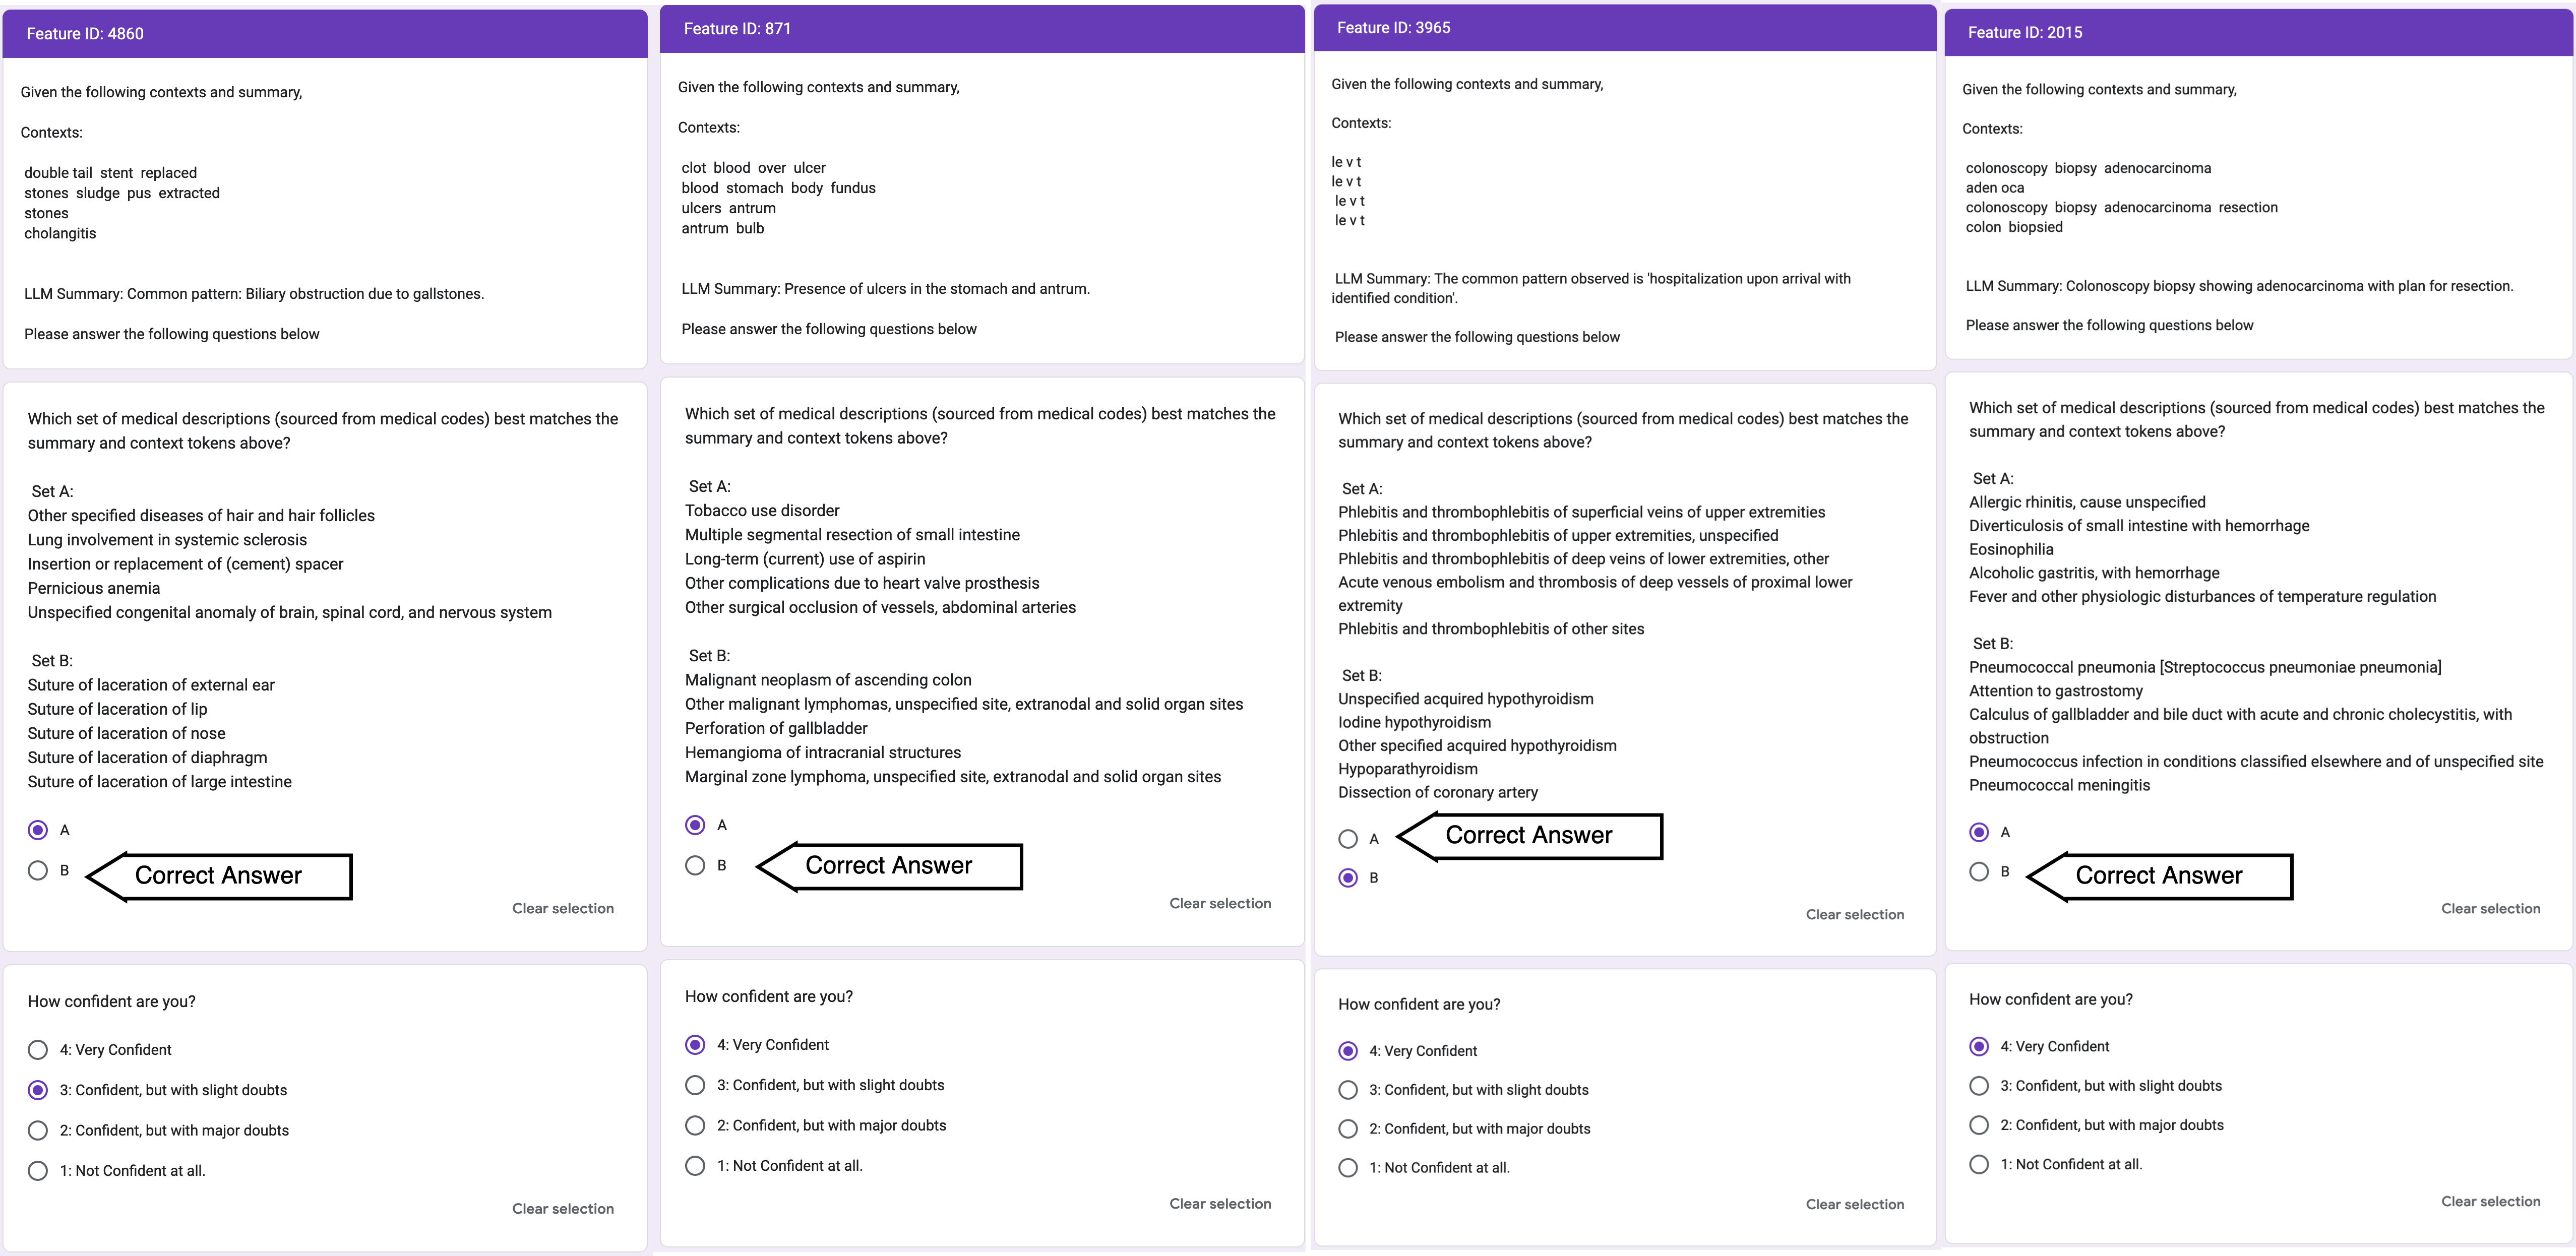Clear selection of Feature 871 confidence question
The width and height of the screenshot is (2576, 1256).
click(1220, 1204)
